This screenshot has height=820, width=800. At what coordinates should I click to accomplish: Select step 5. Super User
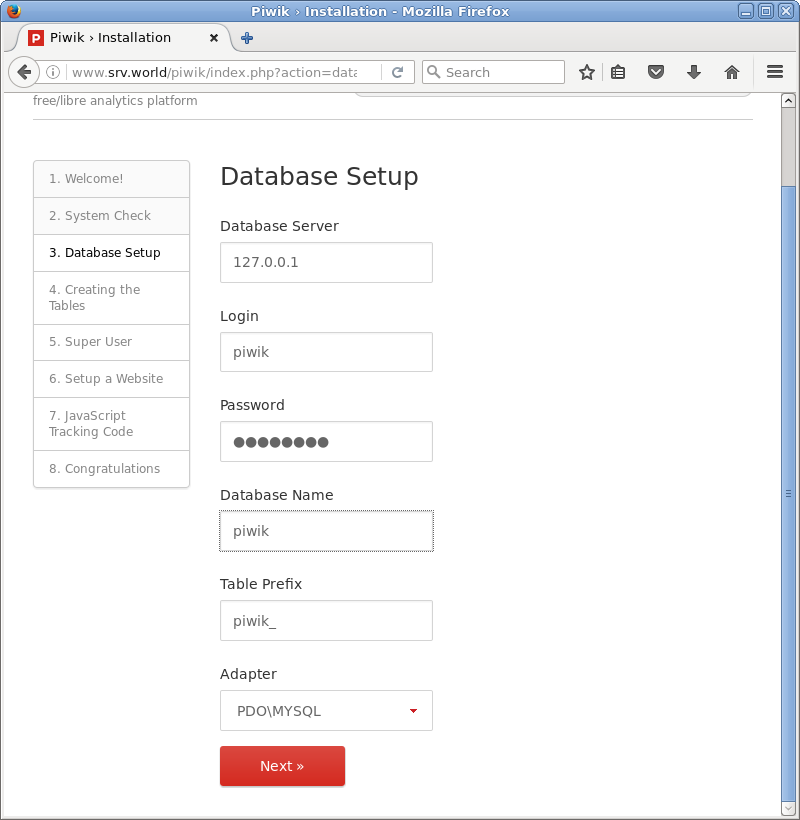tap(111, 343)
